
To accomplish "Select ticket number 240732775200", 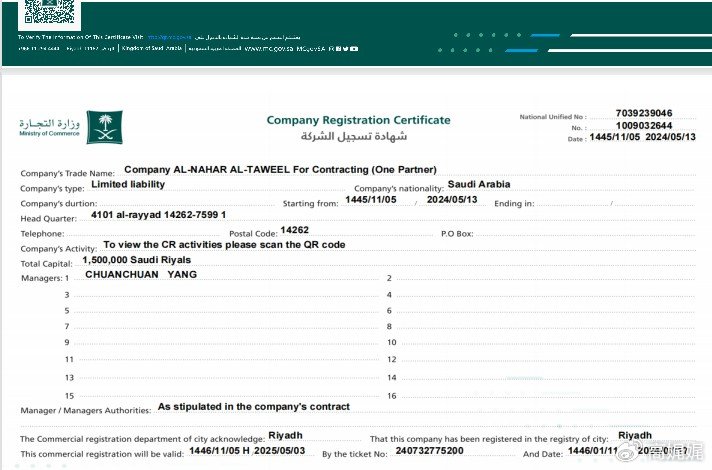I will (430, 450).
